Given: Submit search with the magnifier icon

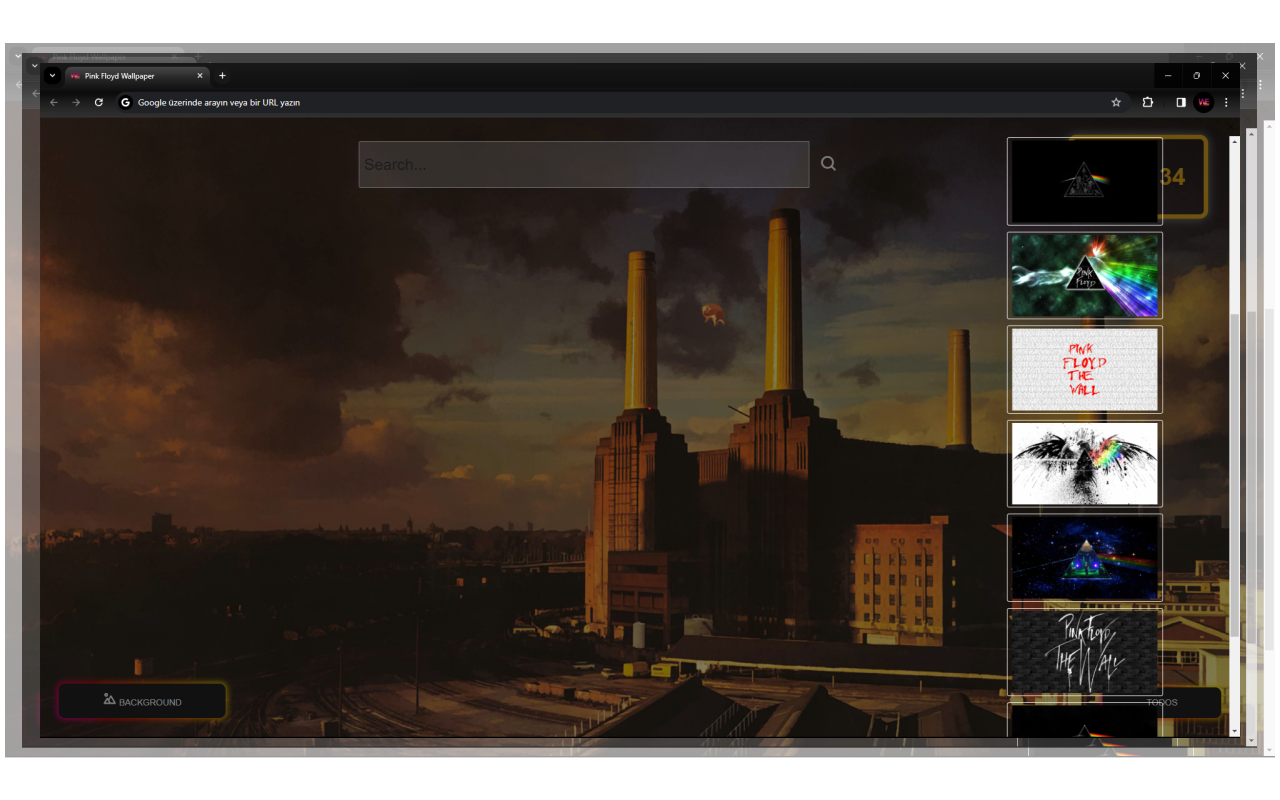Looking at the screenshot, I should (x=828, y=163).
